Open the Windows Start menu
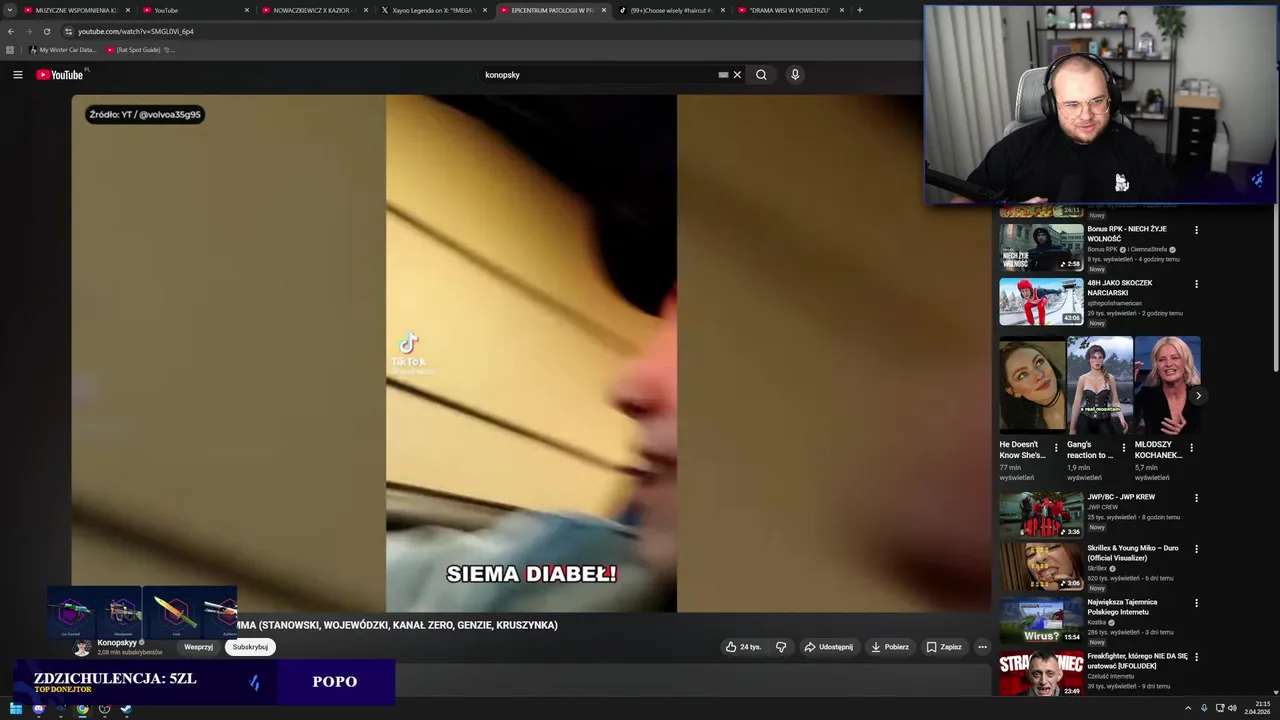The image size is (1280, 720). click(x=16, y=709)
